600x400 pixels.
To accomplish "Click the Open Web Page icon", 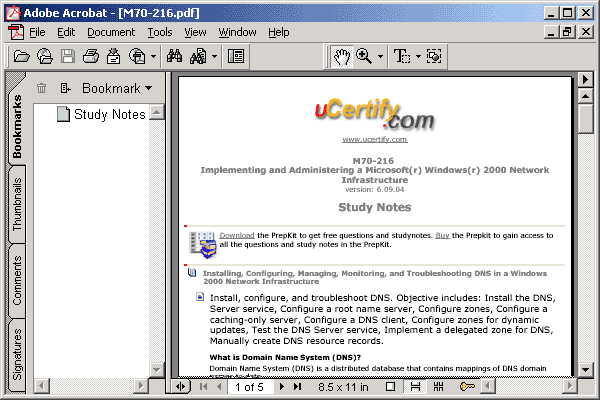I will coord(45,57).
